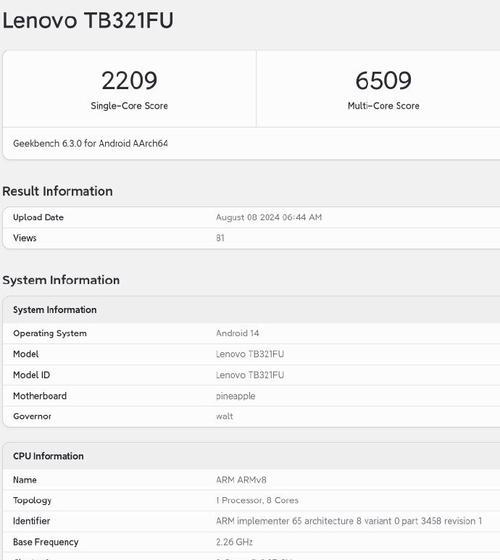This screenshot has width=500, height=560.
Task: Select the '2.26 GHz' value
Action: pos(234,542)
